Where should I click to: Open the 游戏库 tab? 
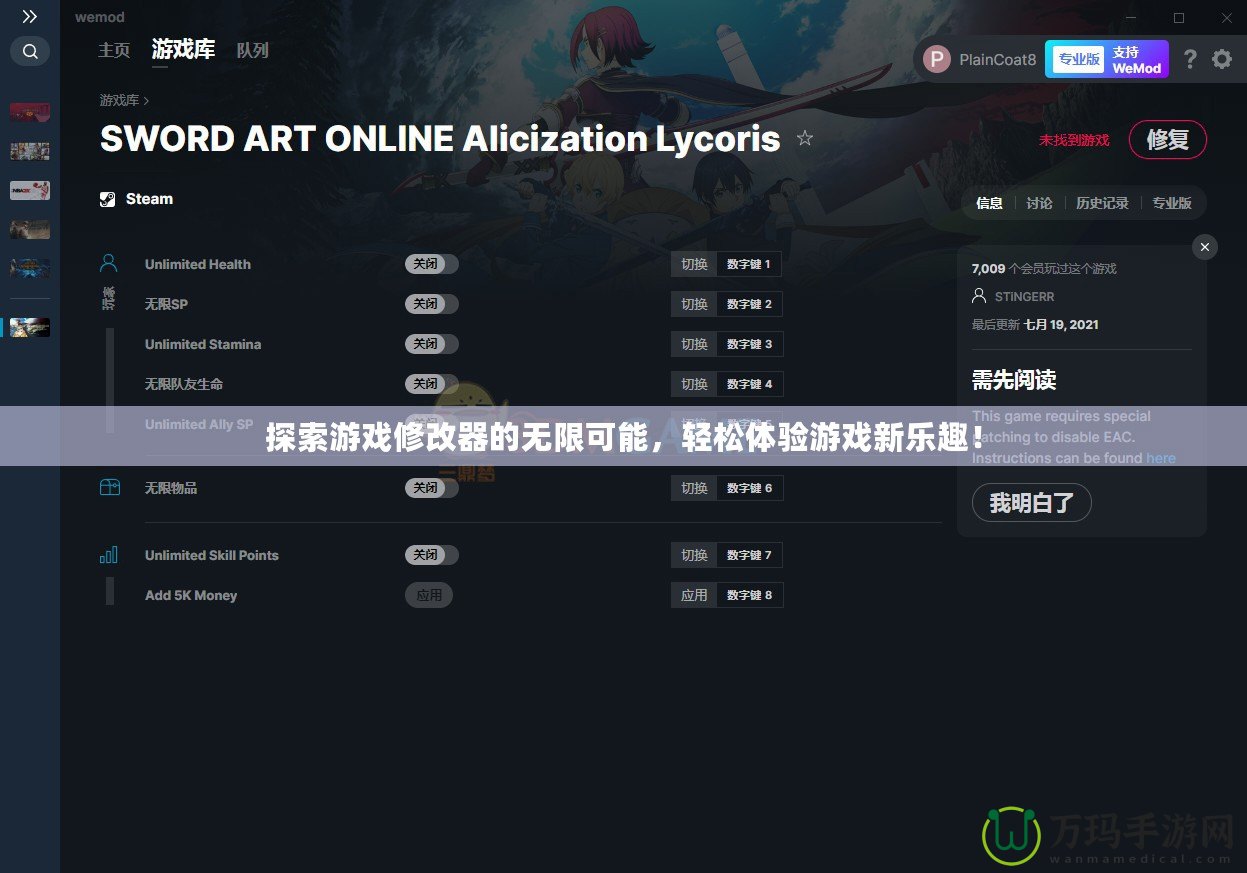(x=183, y=49)
